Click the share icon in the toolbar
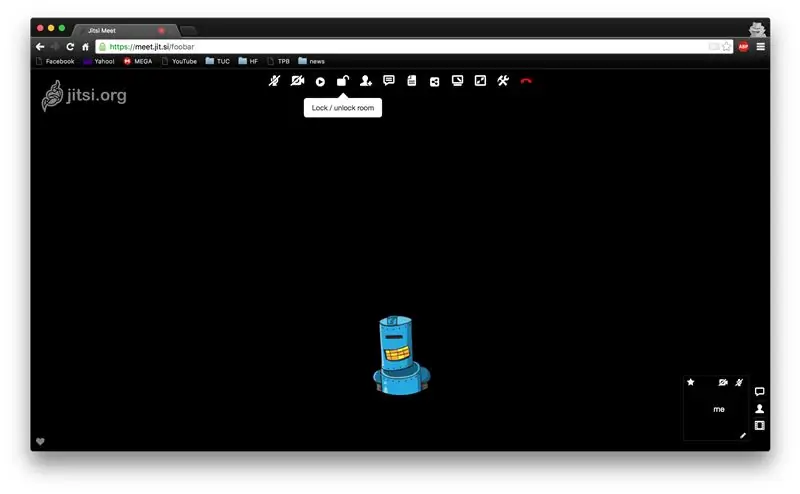 click(x=434, y=82)
